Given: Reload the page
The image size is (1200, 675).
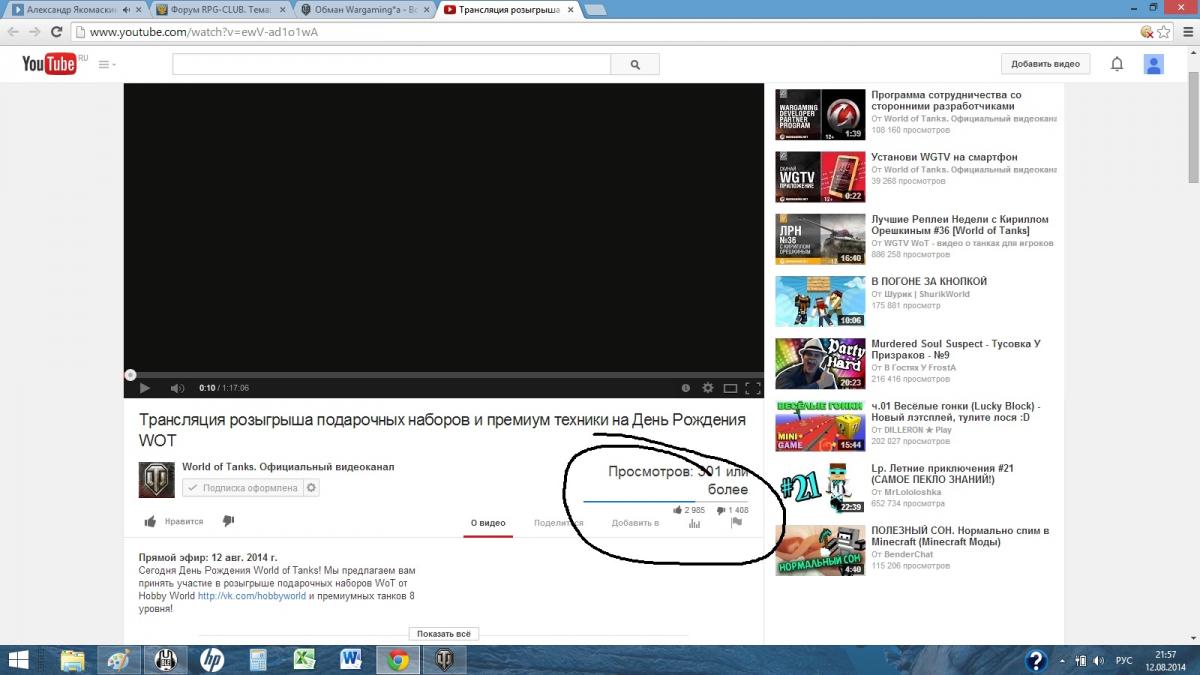Looking at the screenshot, I should [x=58, y=32].
